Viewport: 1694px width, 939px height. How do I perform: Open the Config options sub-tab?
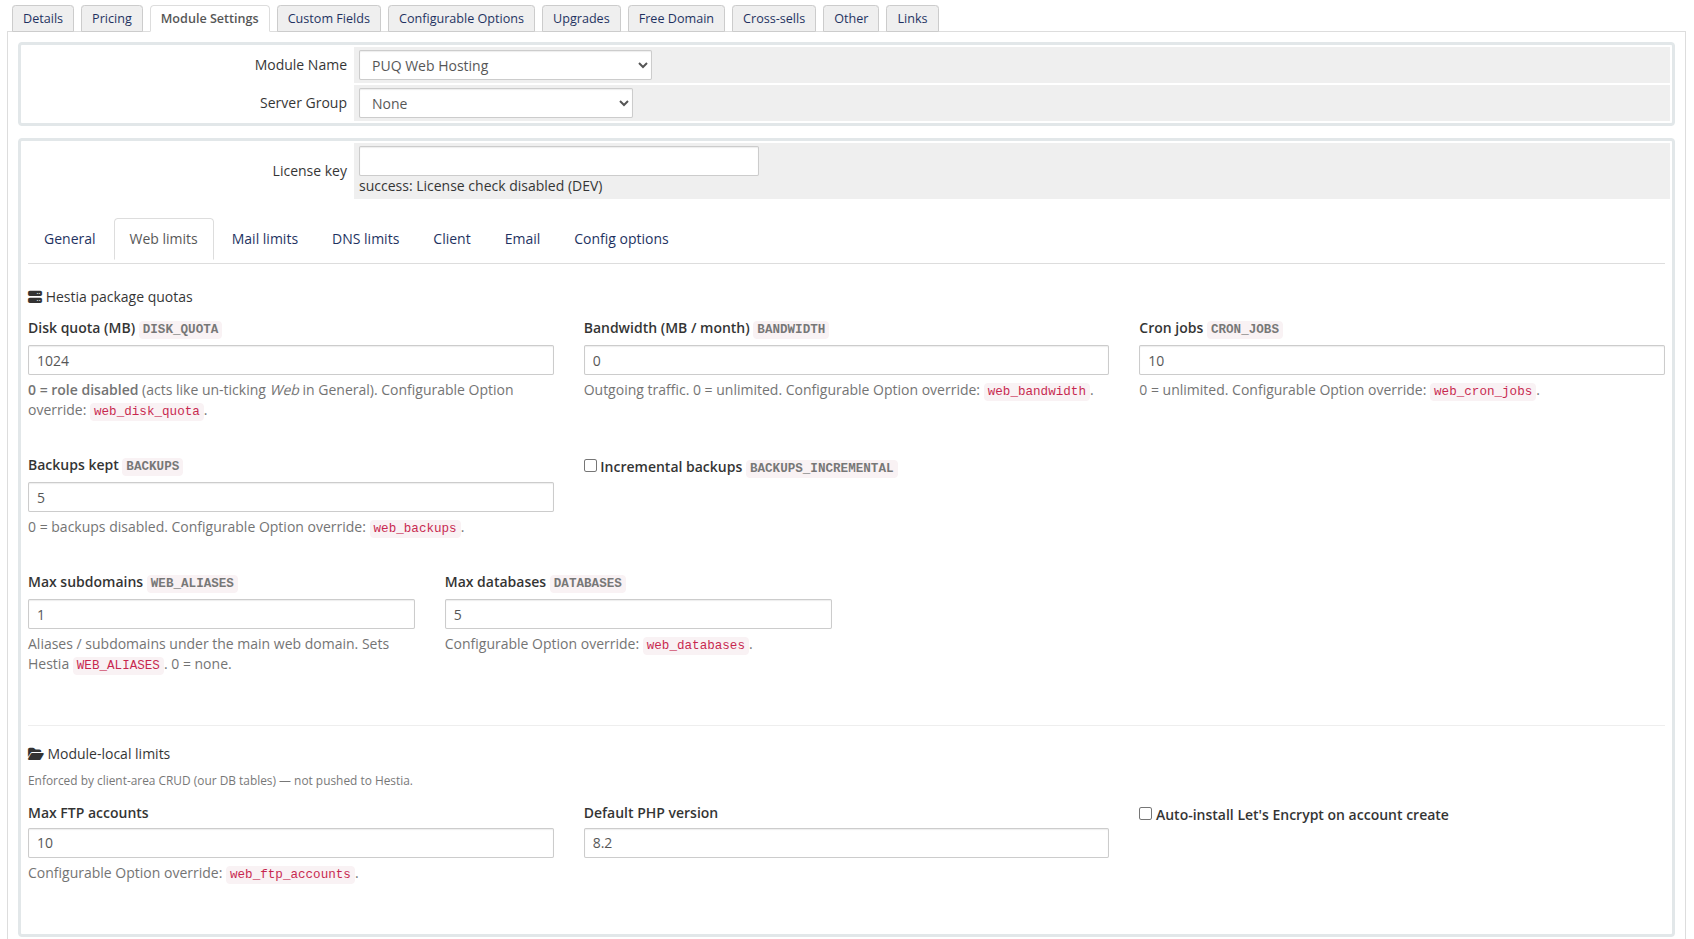(621, 239)
